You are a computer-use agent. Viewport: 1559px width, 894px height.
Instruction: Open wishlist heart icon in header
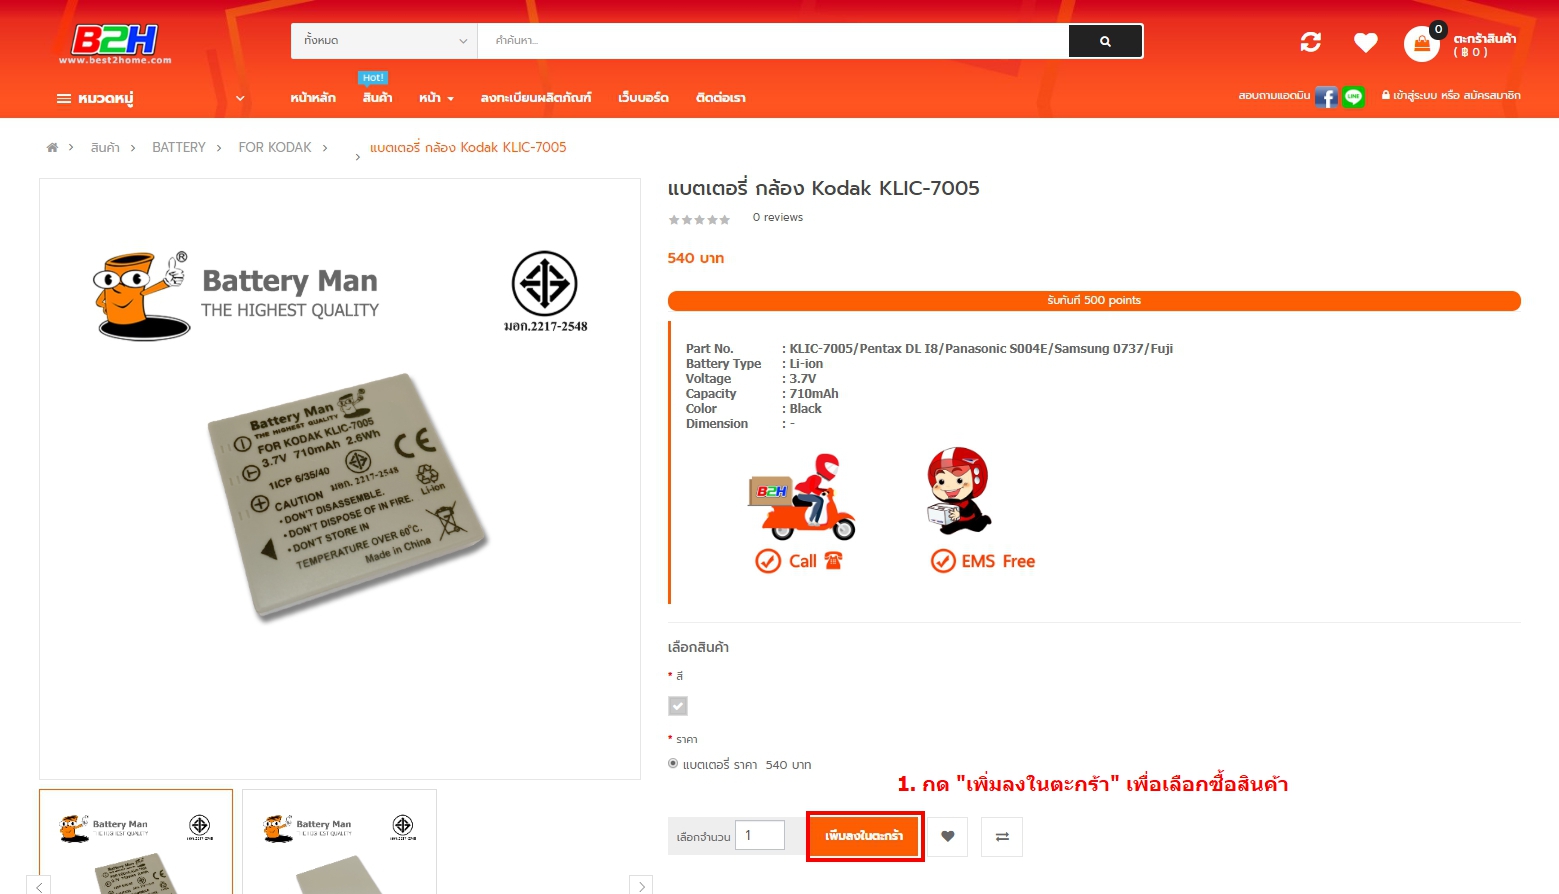point(1365,42)
